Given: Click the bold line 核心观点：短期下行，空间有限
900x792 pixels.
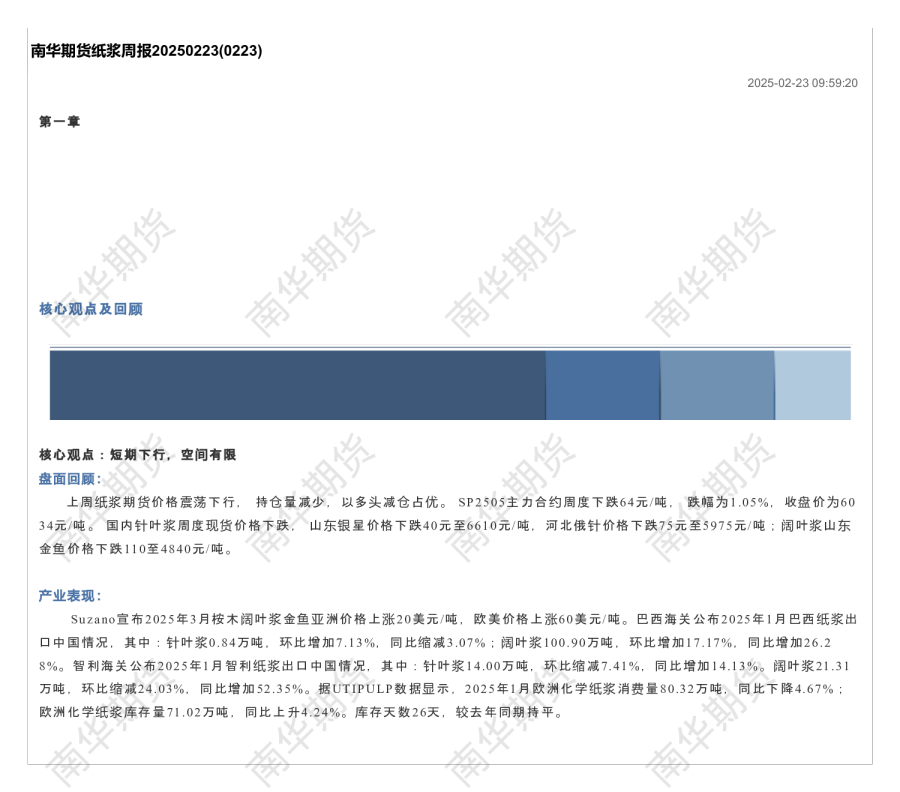Looking at the screenshot, I should pyautogui.click(x=138, y=455).
